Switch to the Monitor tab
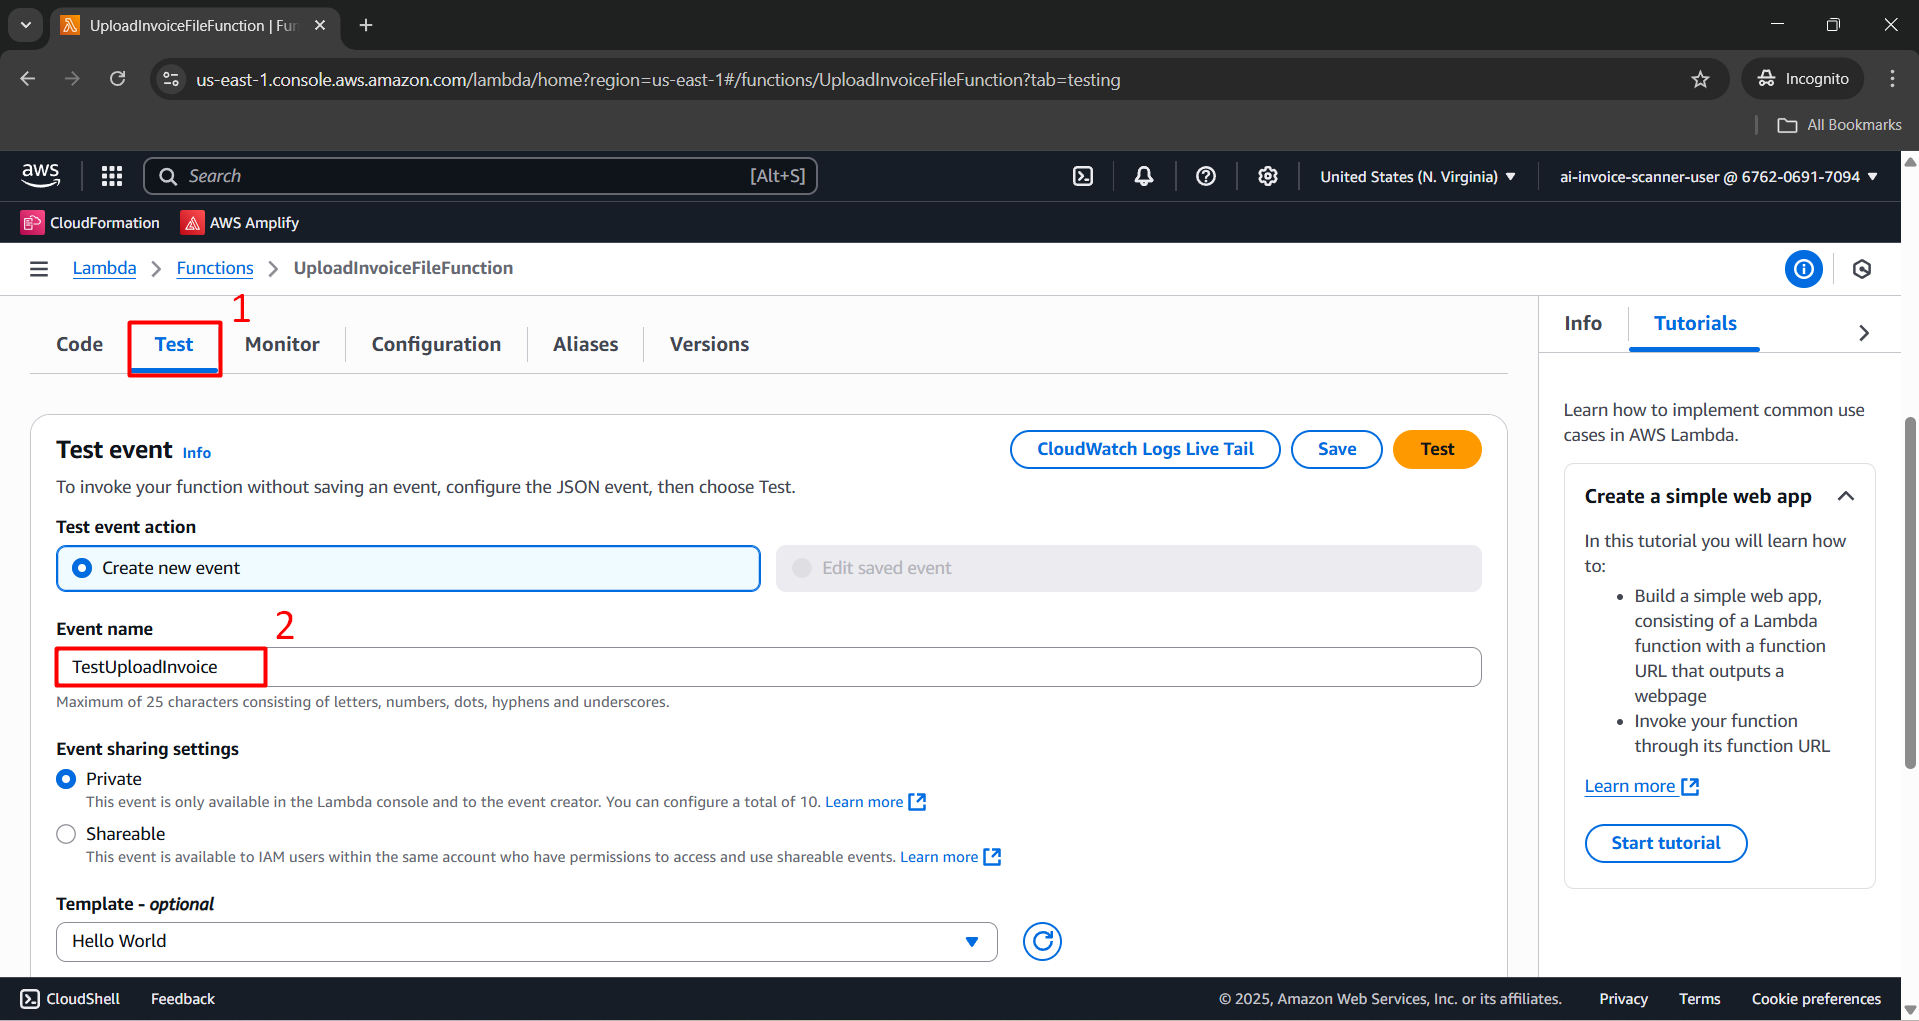The width and height of the screenshot is (1919, 1021). [282, 344]
